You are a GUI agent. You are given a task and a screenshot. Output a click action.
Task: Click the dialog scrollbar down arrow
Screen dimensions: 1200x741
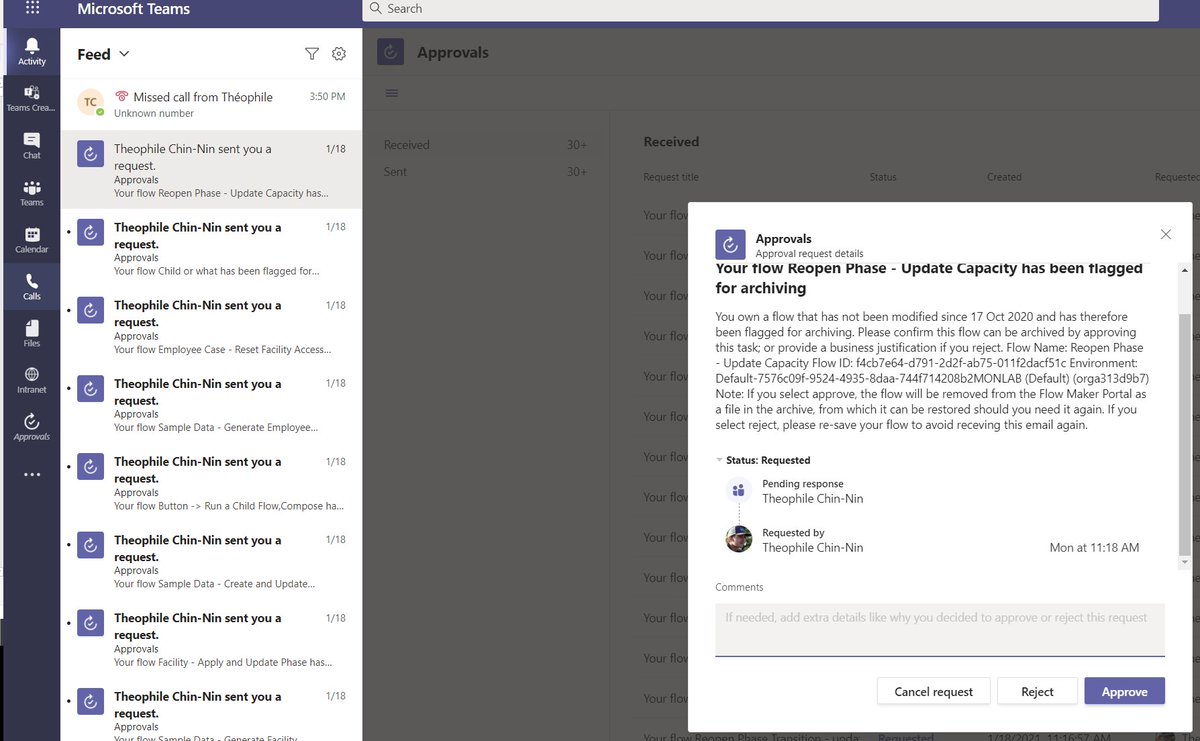pos(1185,563)
